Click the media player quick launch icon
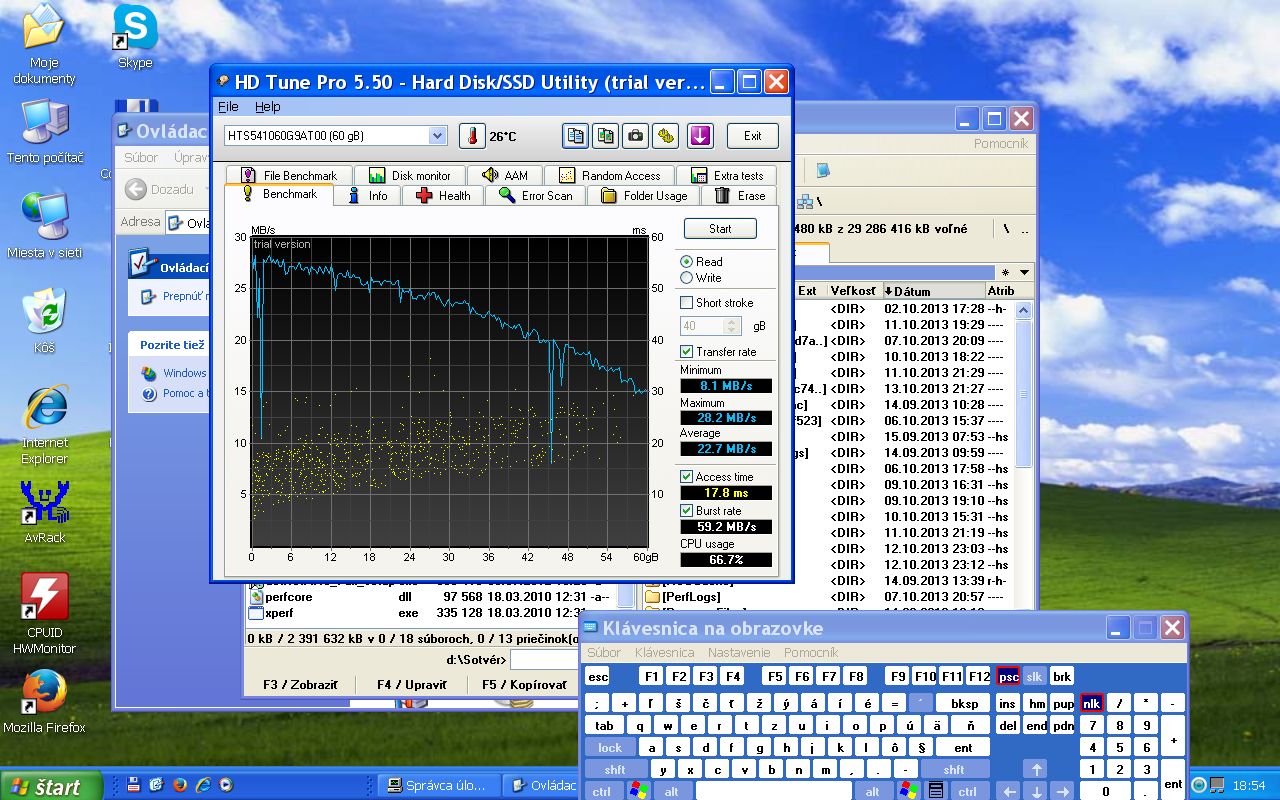The image size is (1280, 800). (226, 786)
